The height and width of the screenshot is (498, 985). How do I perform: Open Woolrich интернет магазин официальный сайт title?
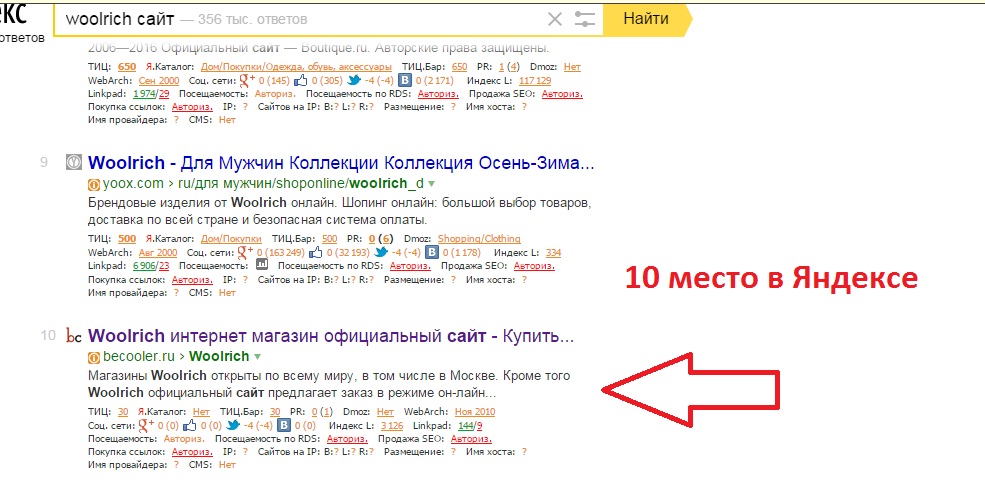click(331, 337)
